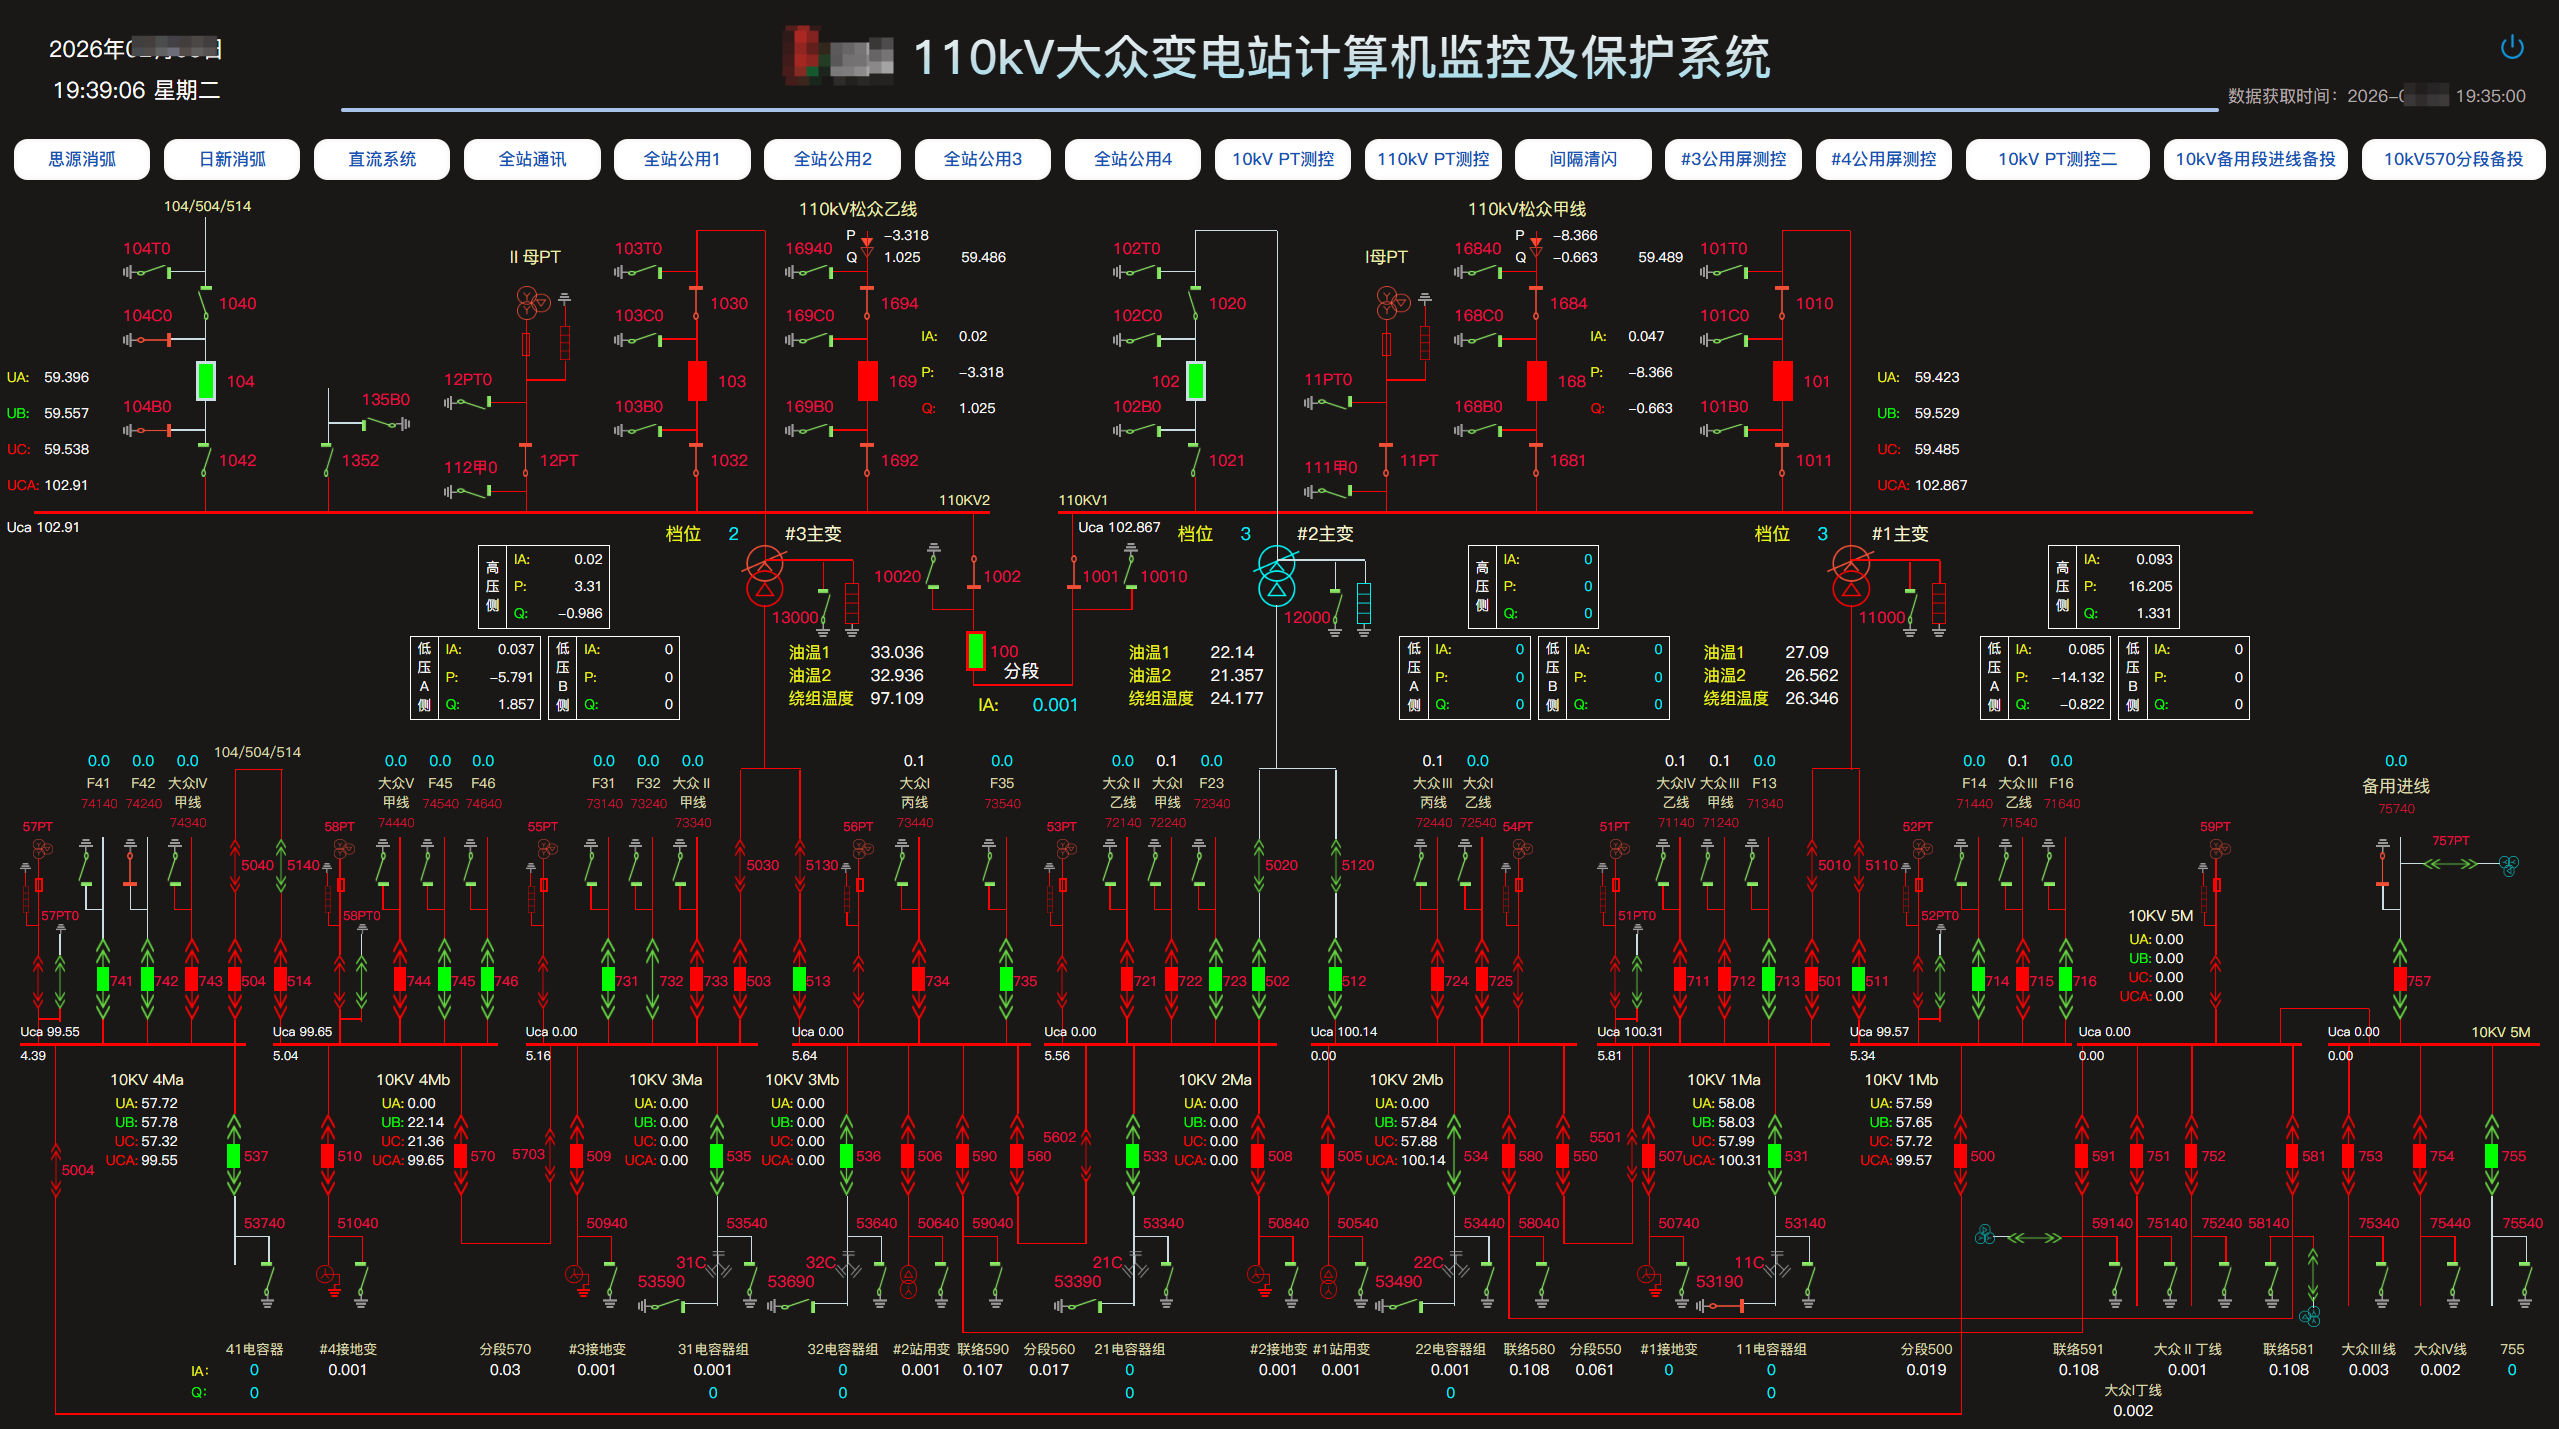Click the power icon in top right
2559x1429 pixels.
[x=2511, y=47]
